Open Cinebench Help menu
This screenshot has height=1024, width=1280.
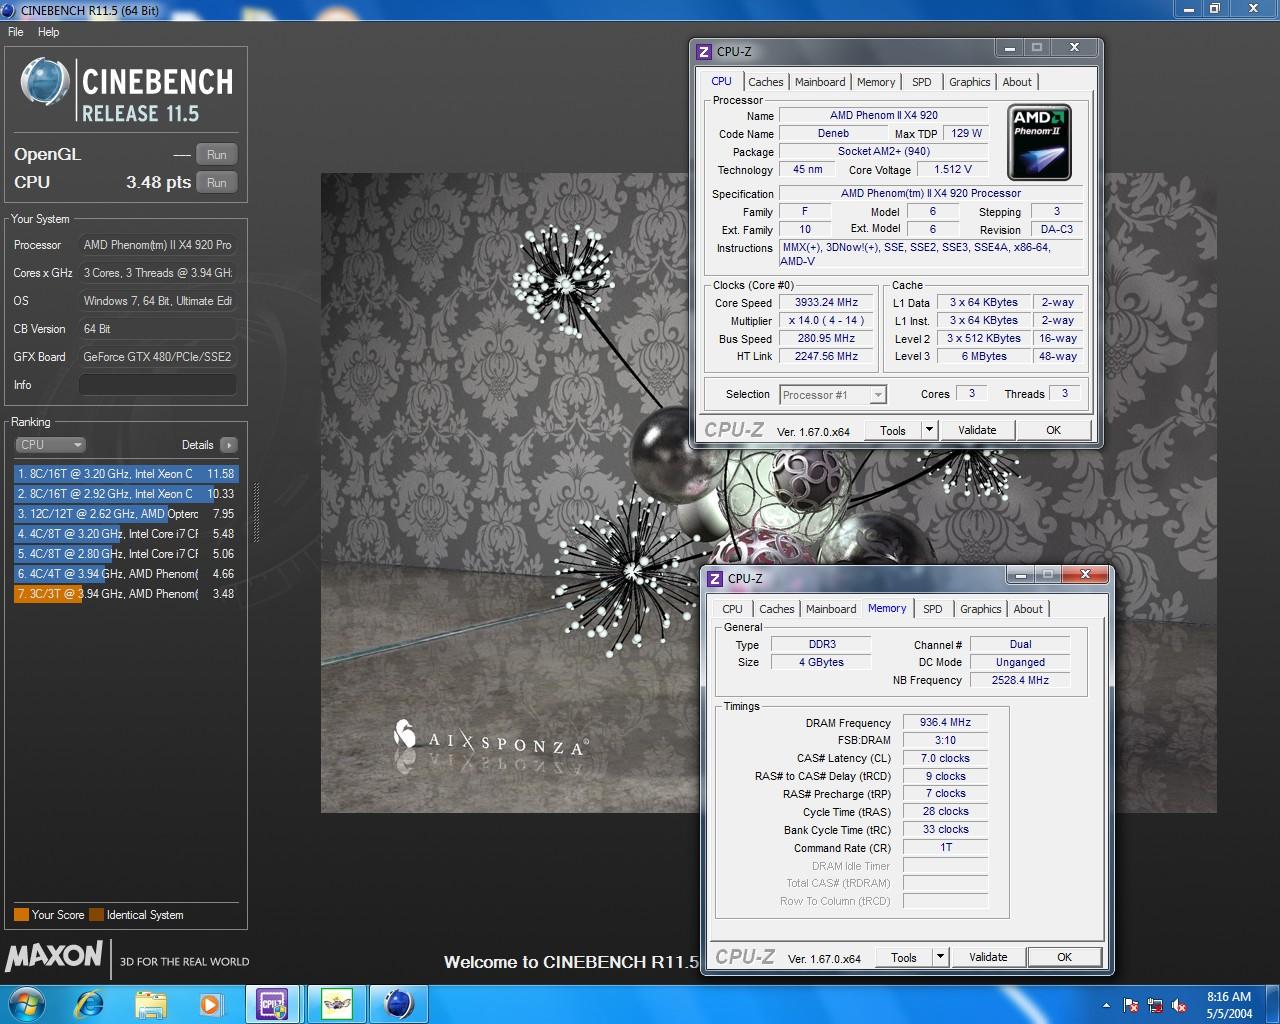pos(48,32)
